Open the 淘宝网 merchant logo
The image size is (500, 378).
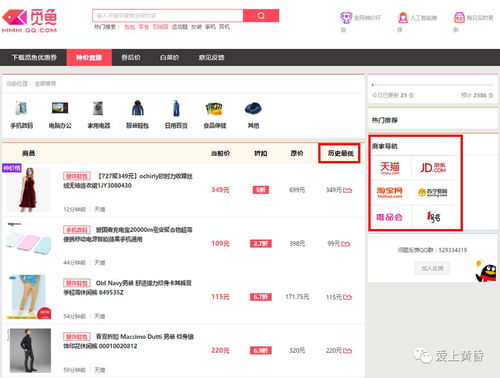click(389, 192)
